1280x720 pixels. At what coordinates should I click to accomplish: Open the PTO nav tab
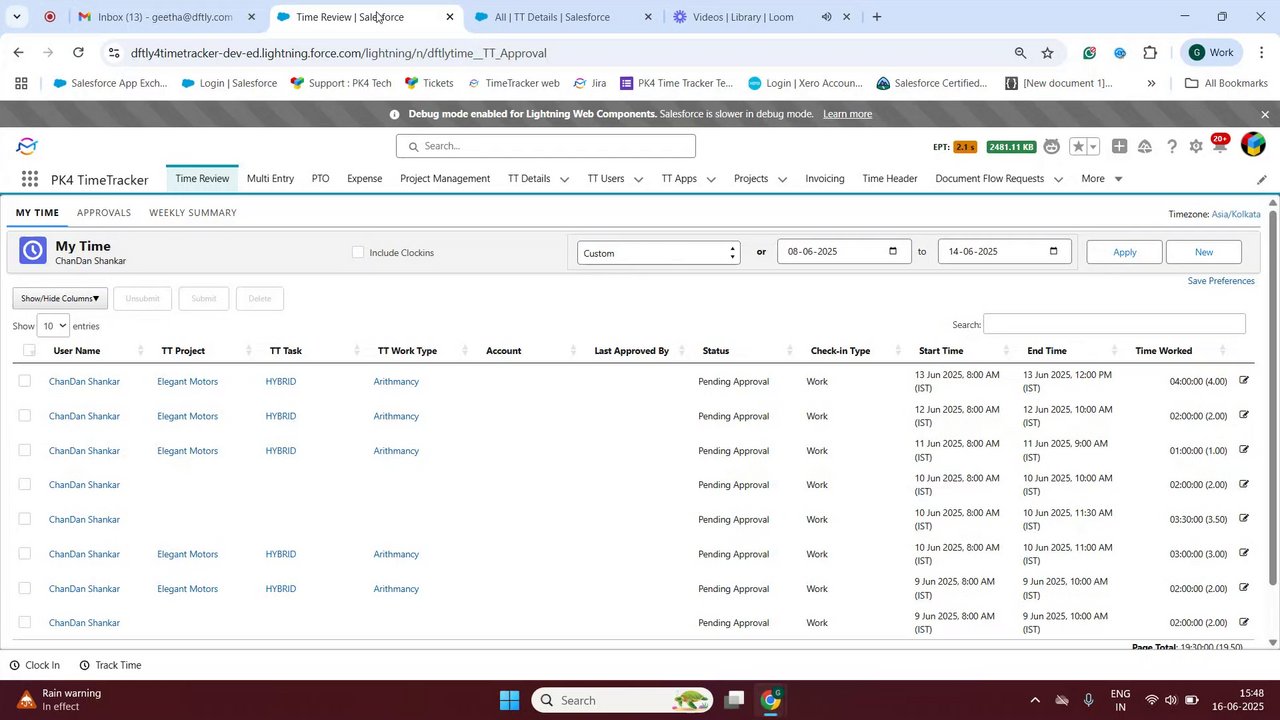point(320,179)
